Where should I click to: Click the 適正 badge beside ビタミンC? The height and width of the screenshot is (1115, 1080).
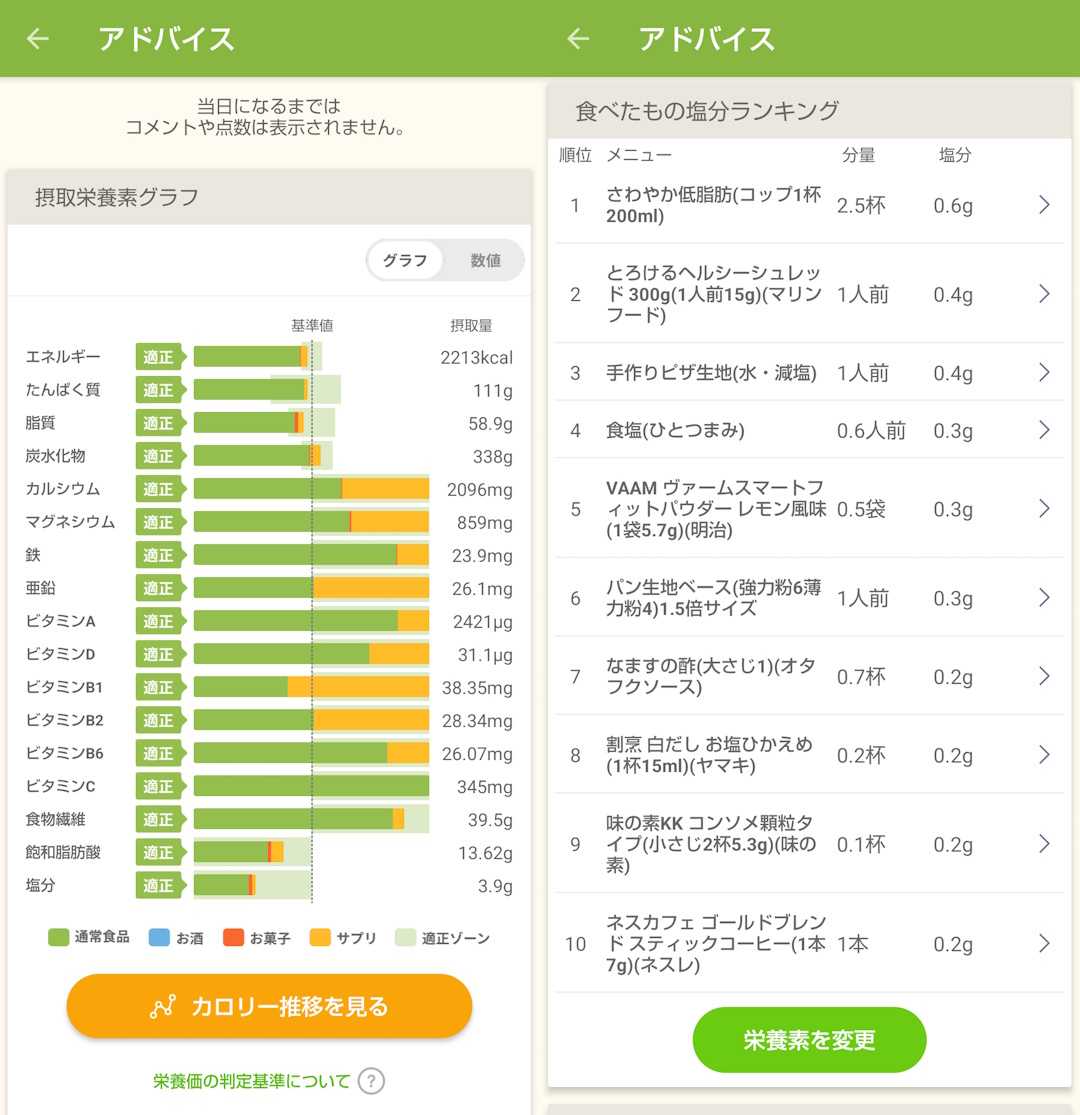pos(158,786)
